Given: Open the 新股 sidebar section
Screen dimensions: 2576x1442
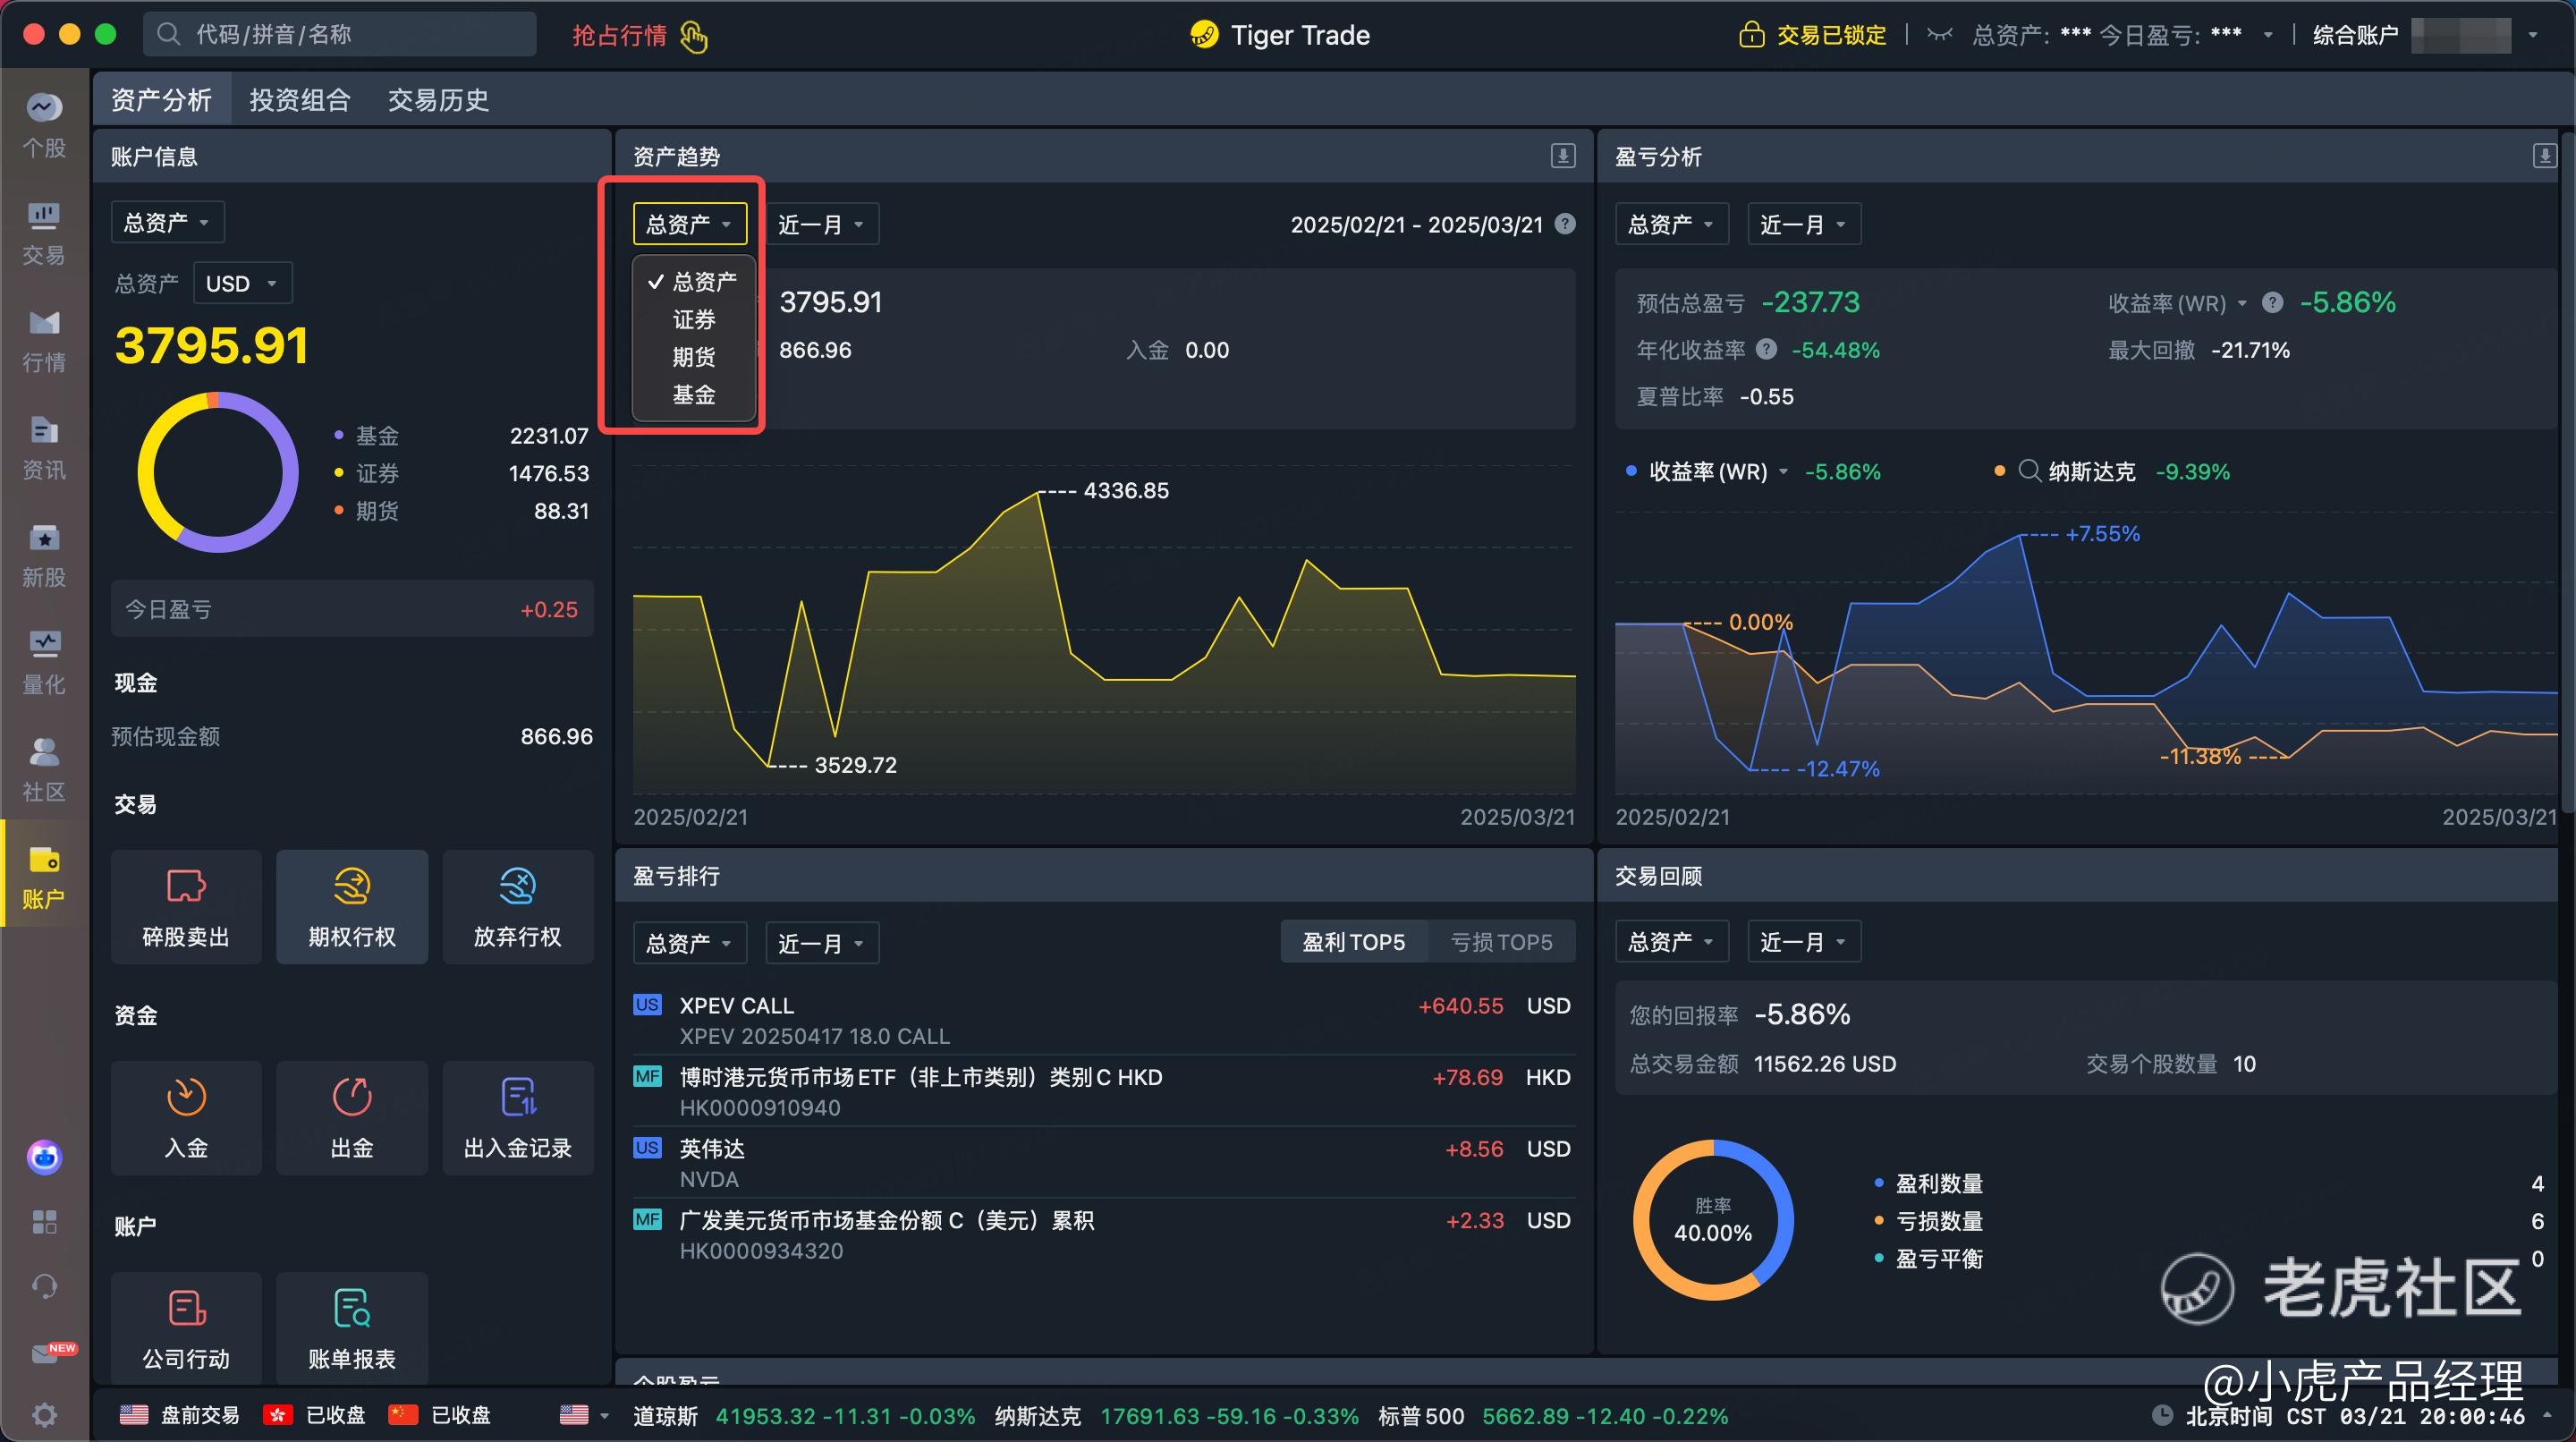Looking at the screenshot, I should click(44, 556).
